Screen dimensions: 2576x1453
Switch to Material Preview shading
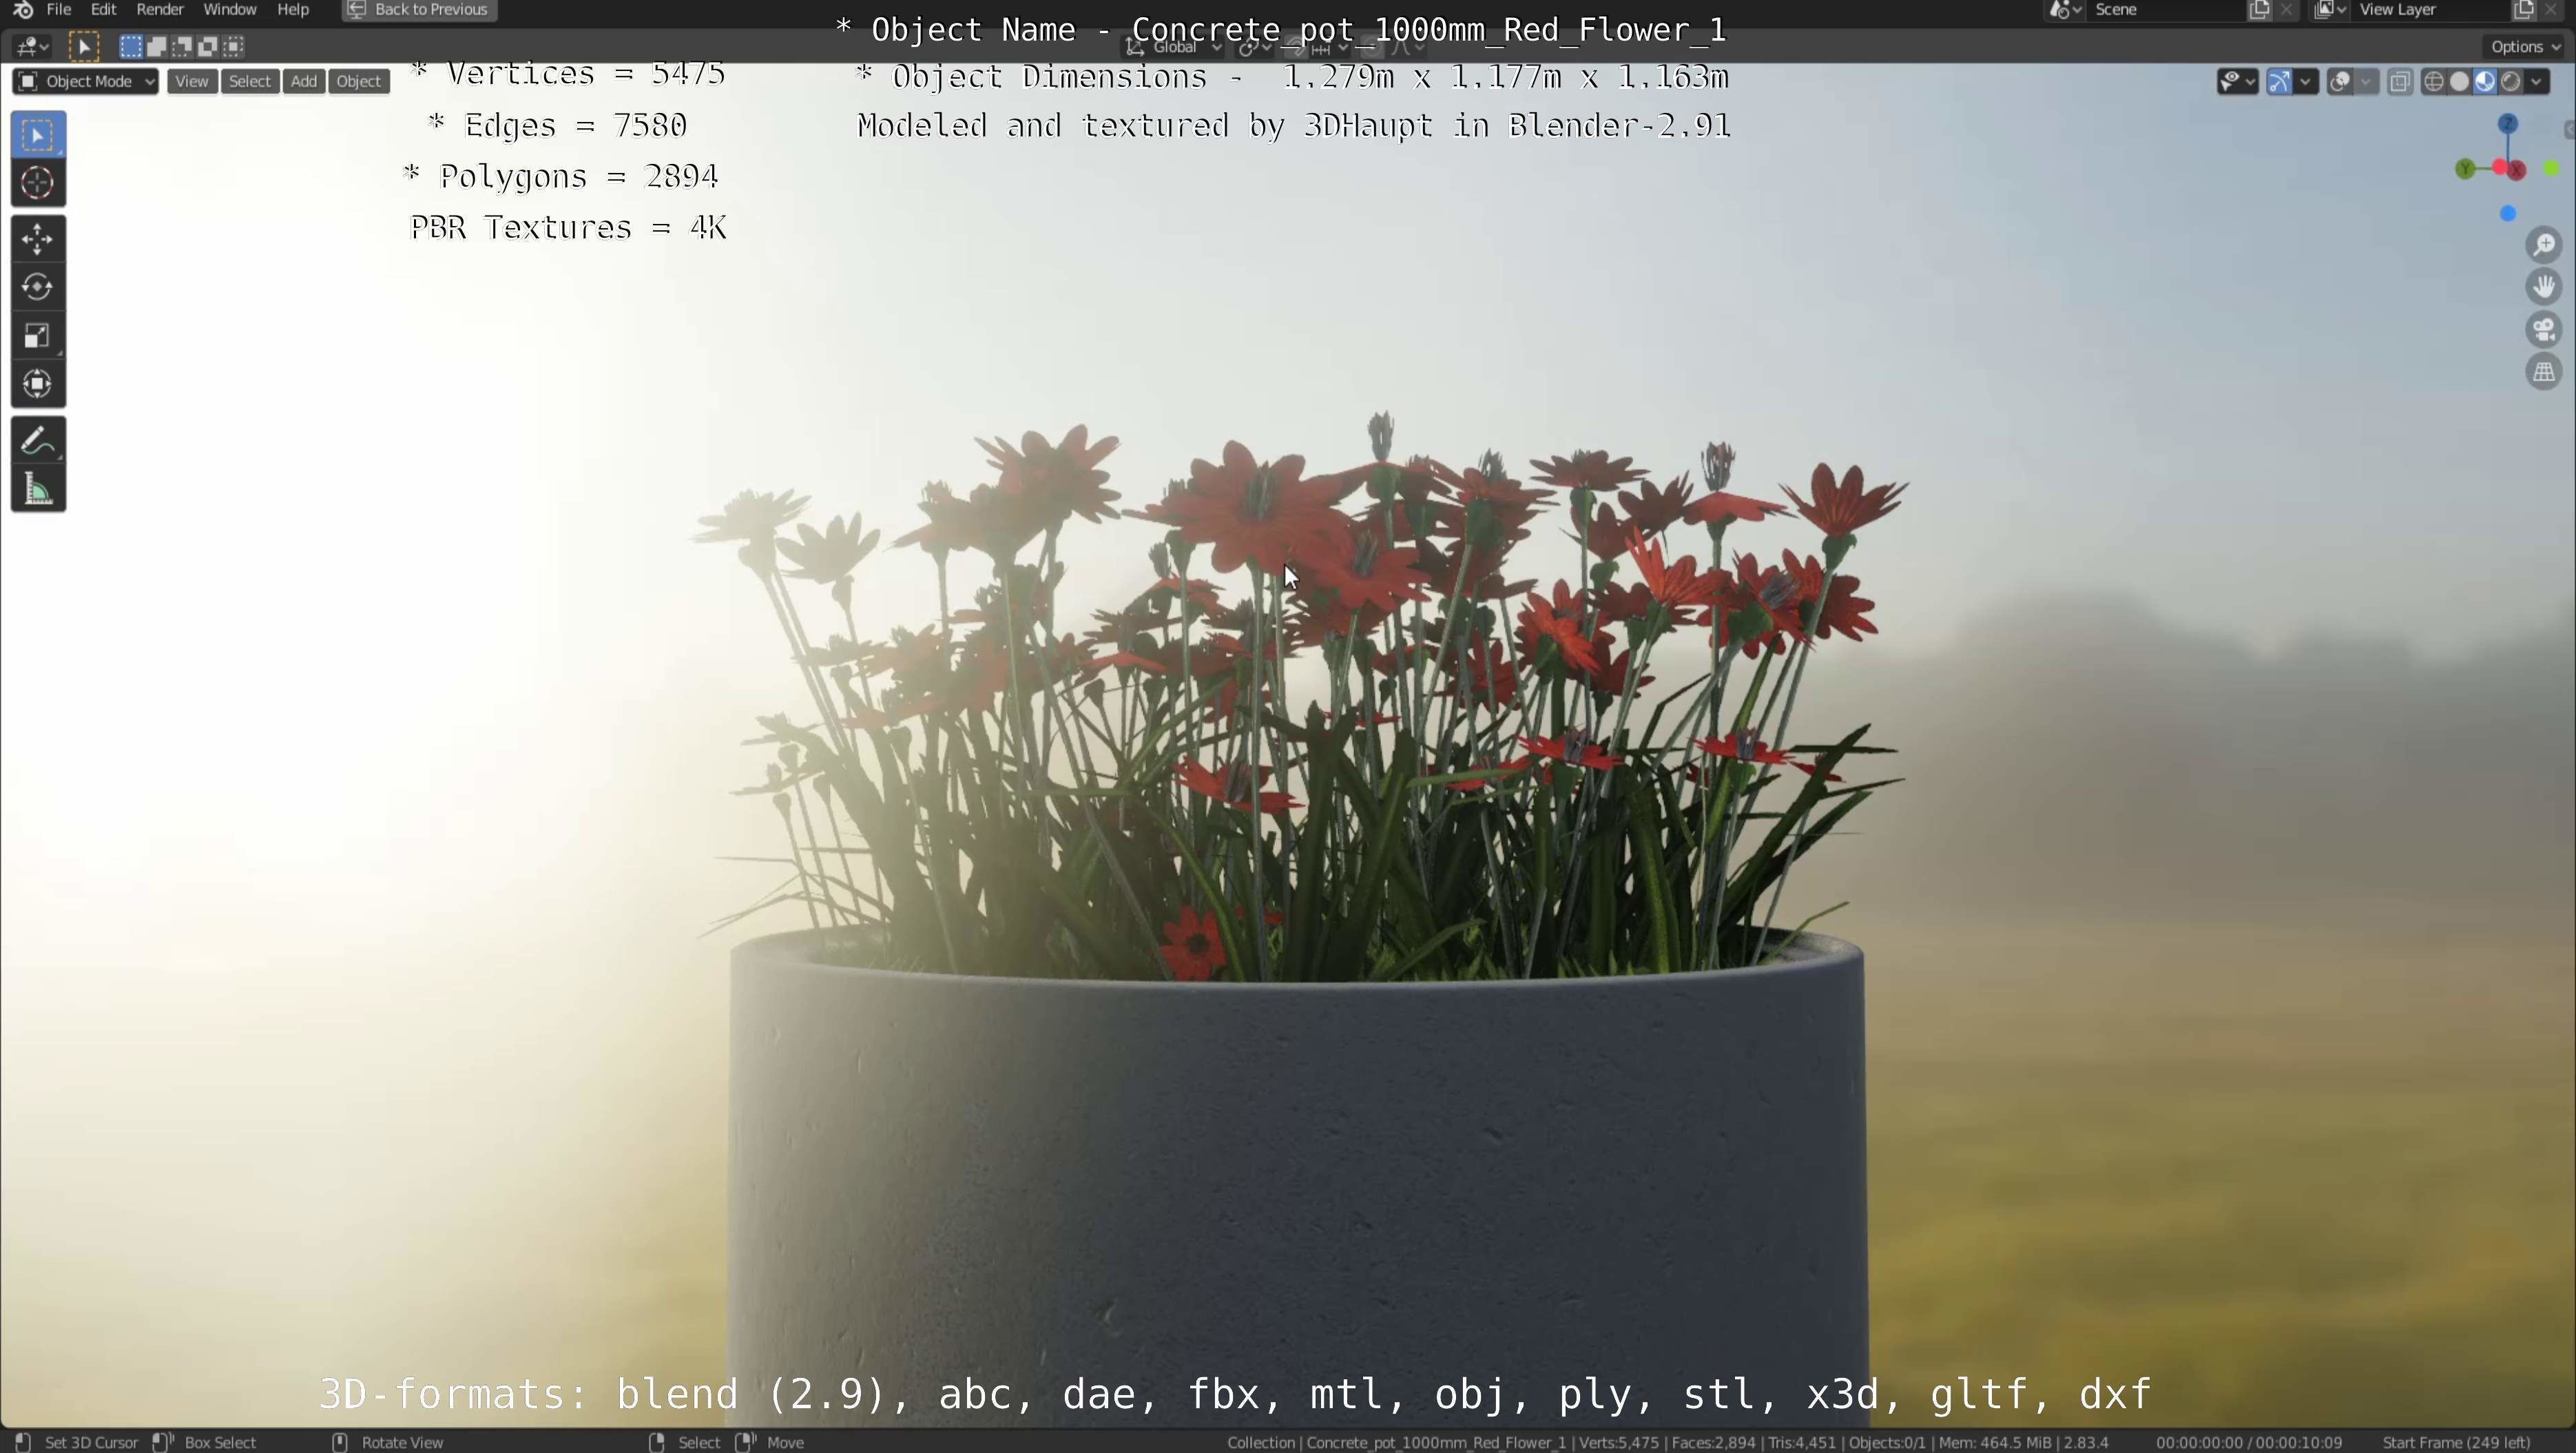click(x=2485, y=82)
